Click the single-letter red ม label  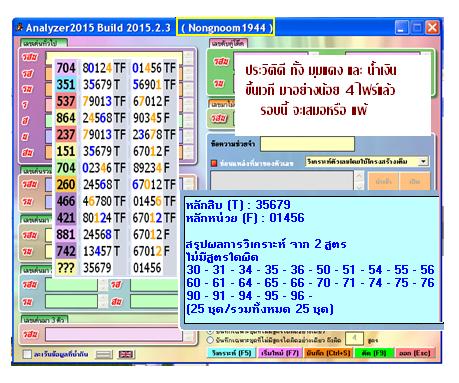click(25, 137)
